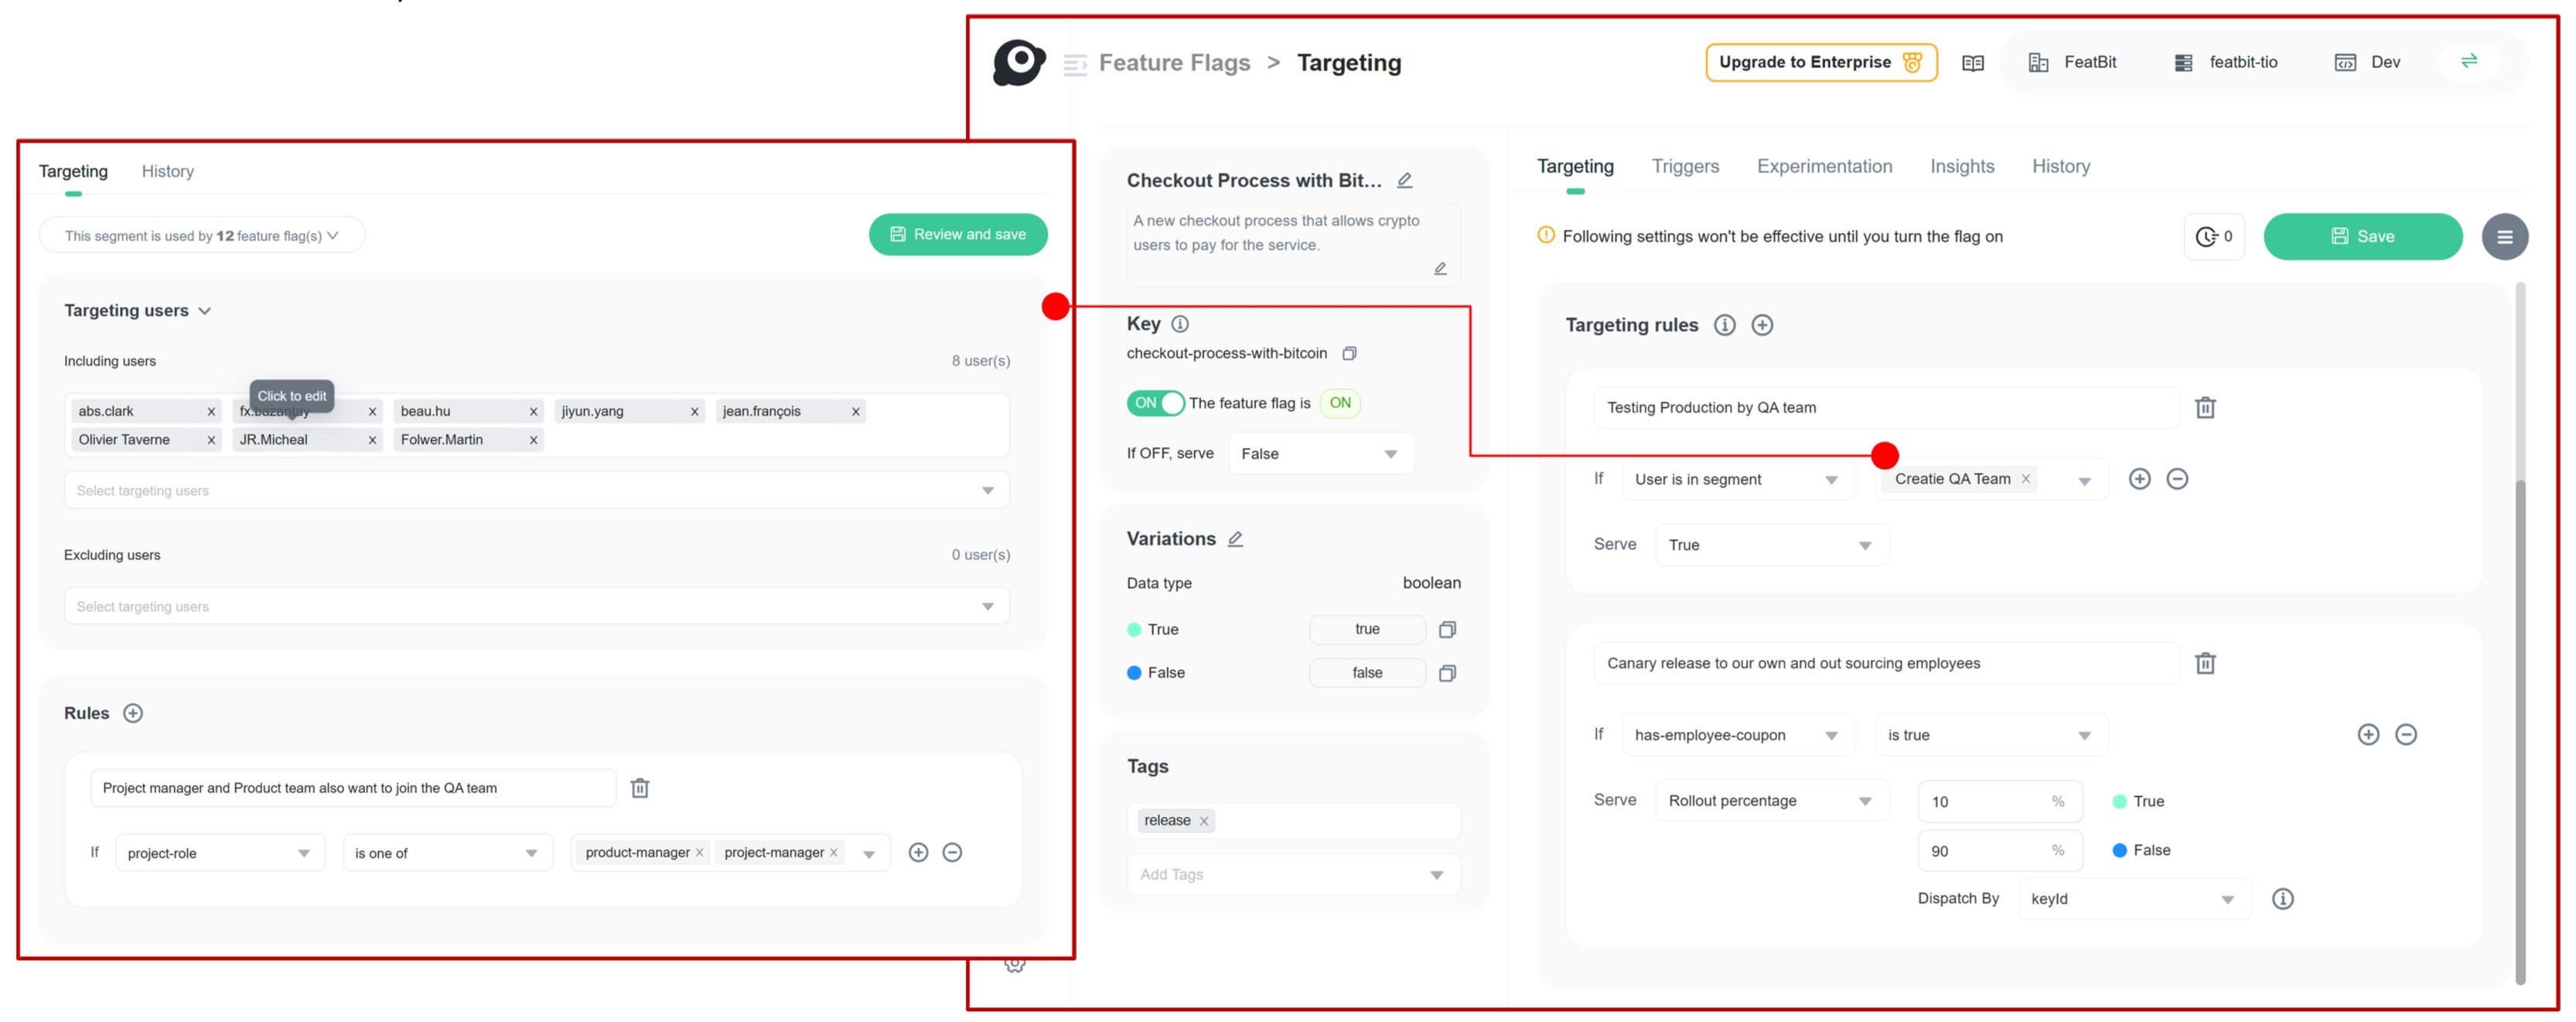The height and width of the screenshot is (1022, 2576).
Task: Open the segment History tab
Action: pyautogui.click(x=167, y=171)
